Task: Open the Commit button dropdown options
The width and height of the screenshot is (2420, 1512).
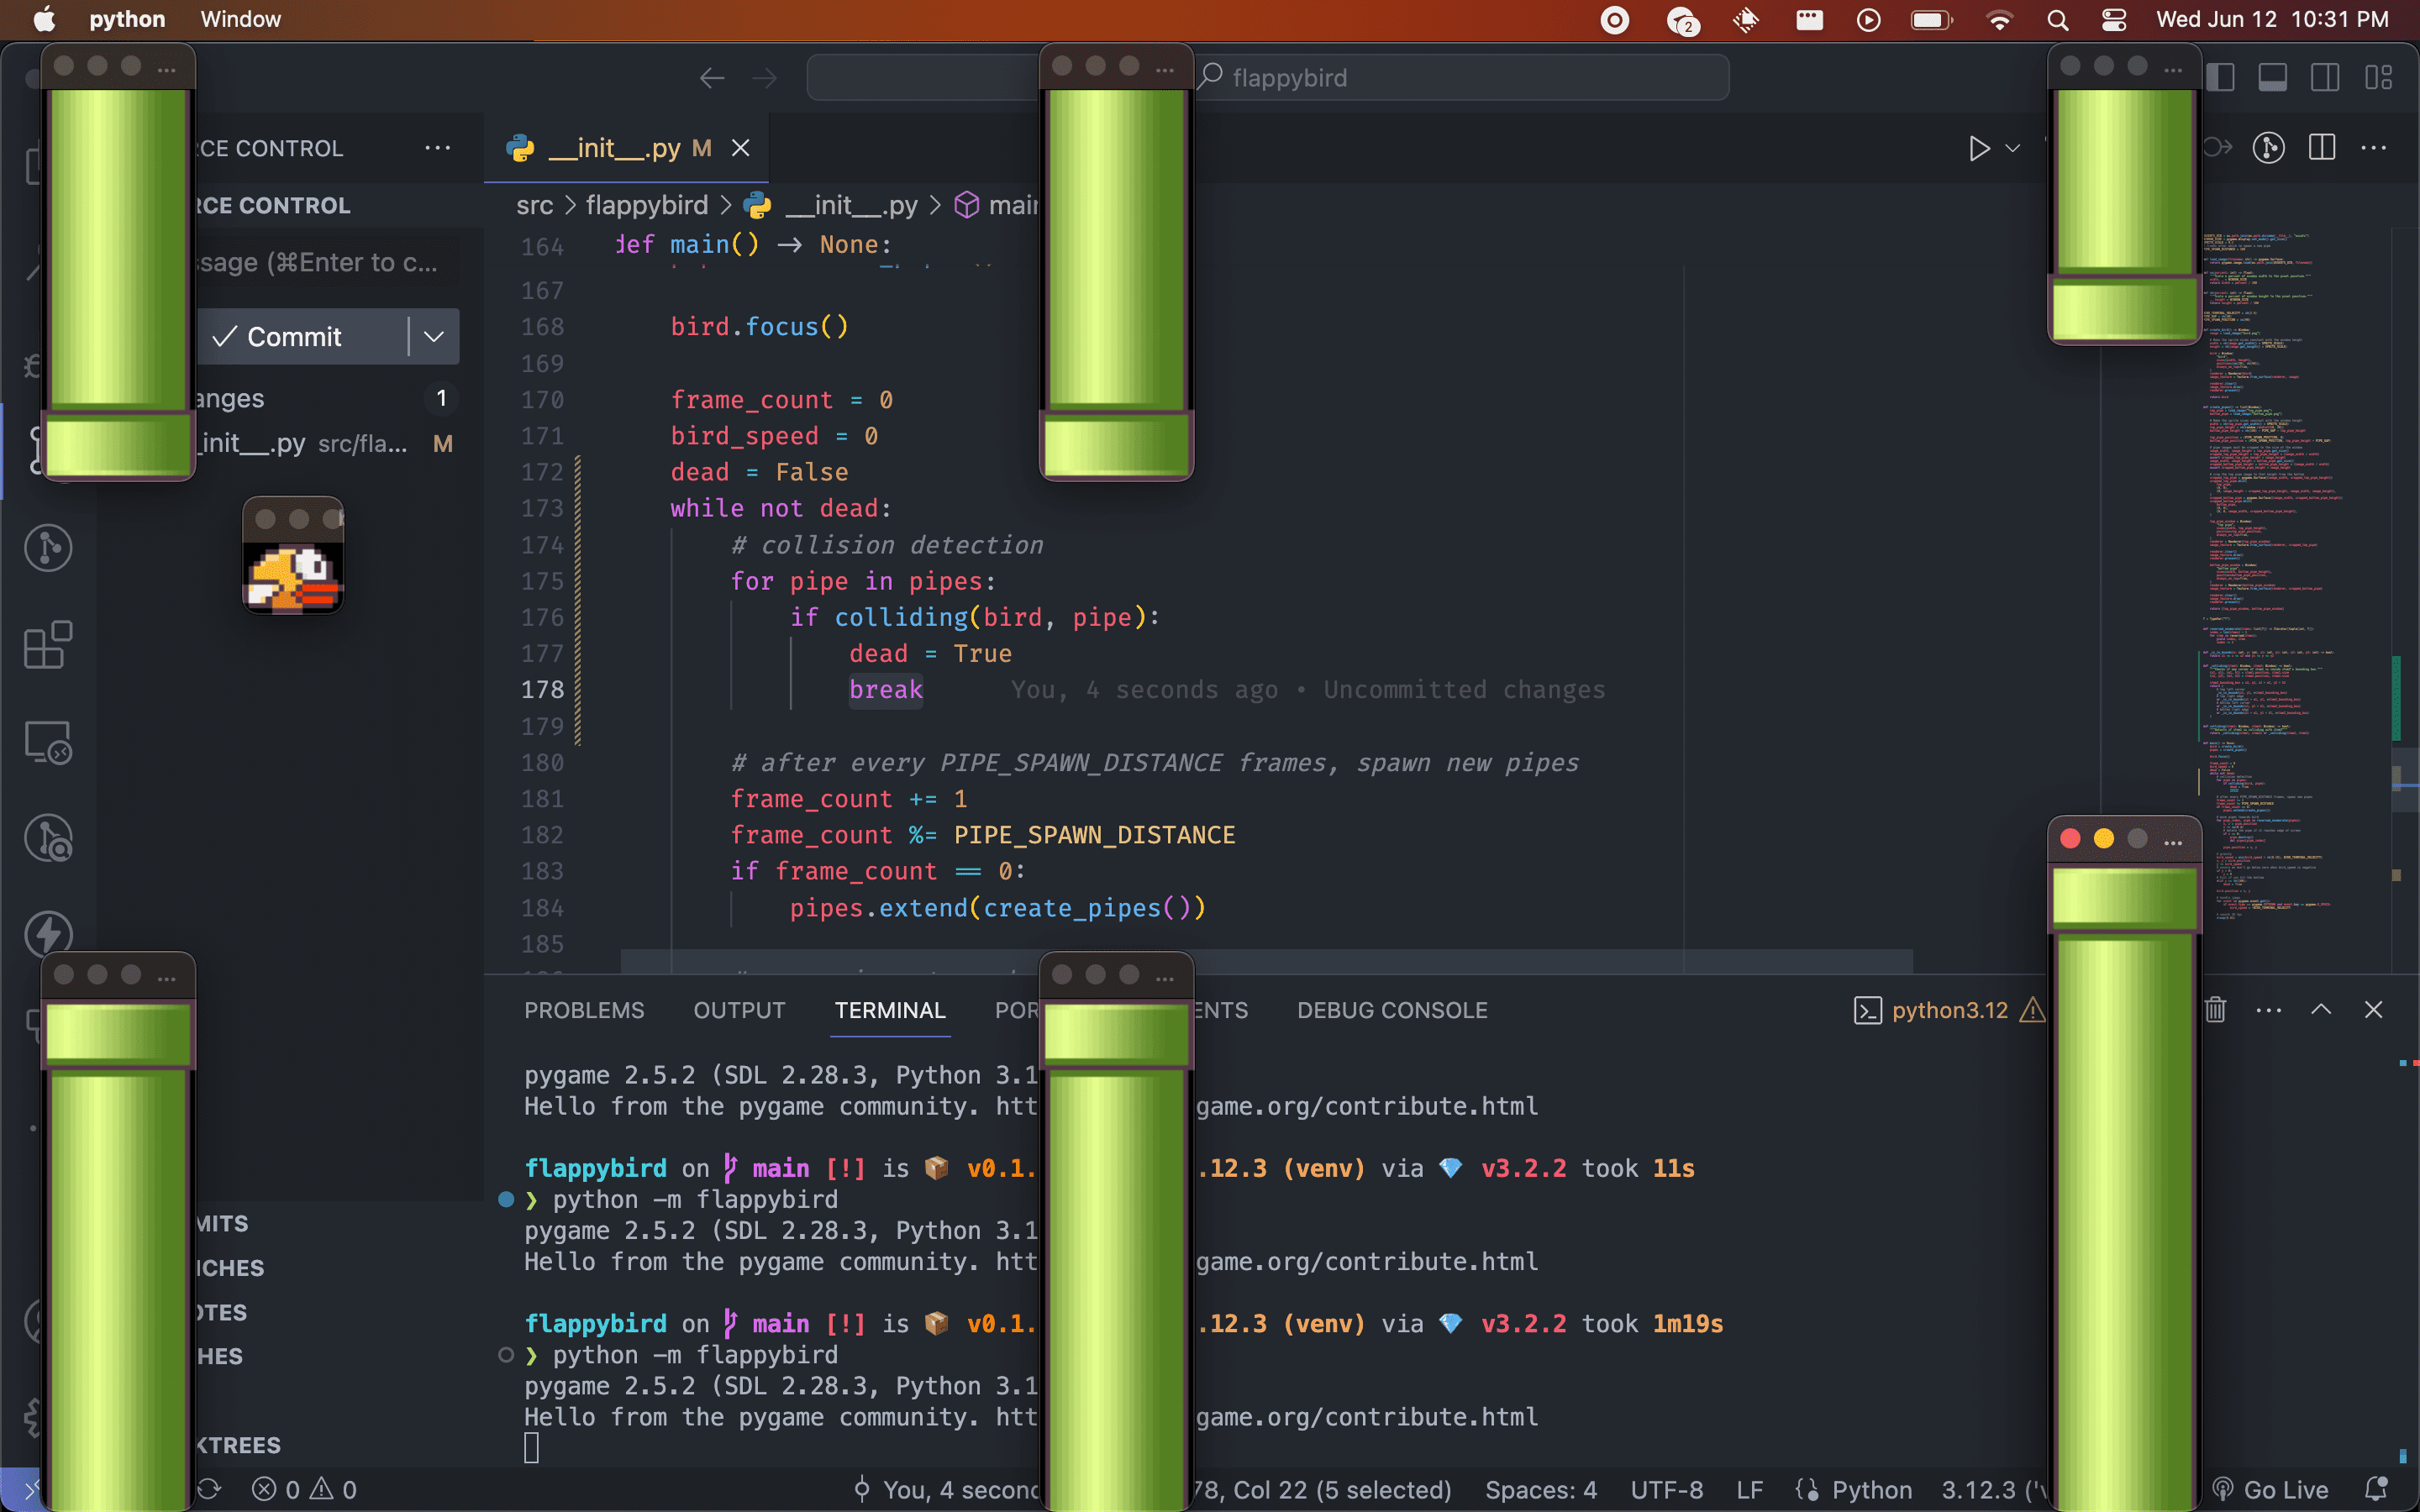Action: 435,336
